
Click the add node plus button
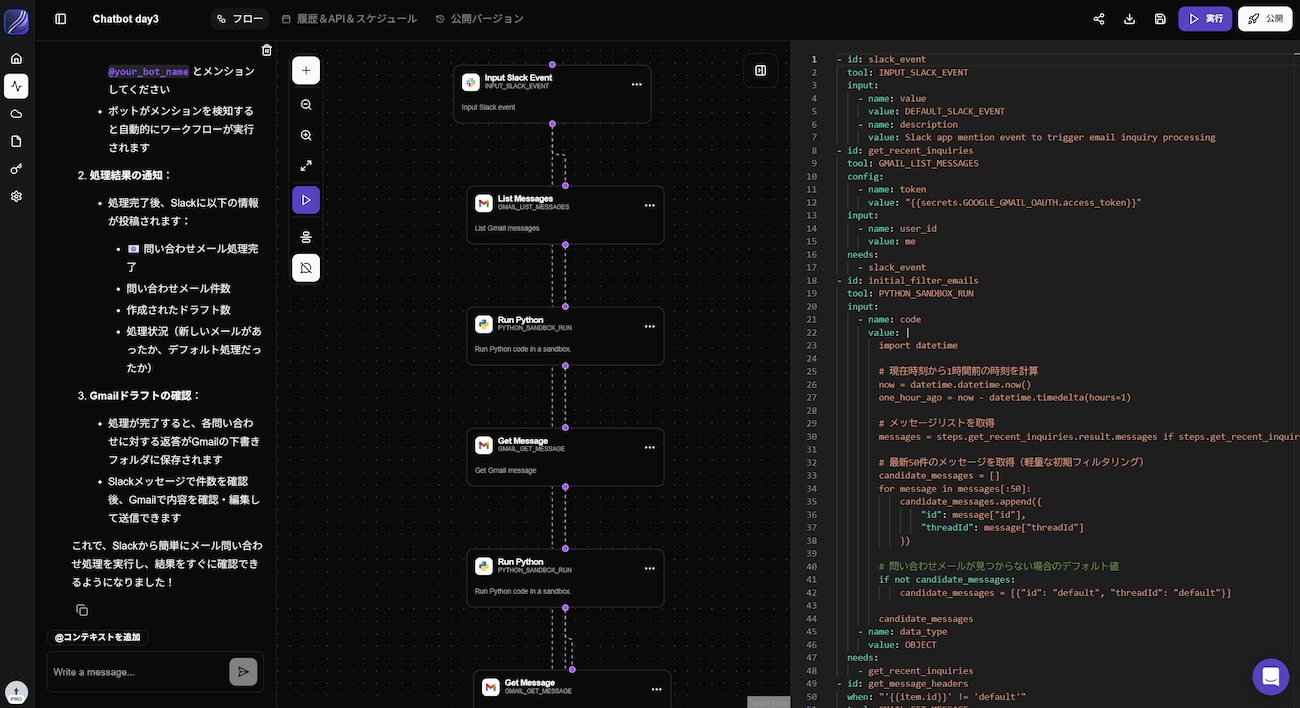306,70
